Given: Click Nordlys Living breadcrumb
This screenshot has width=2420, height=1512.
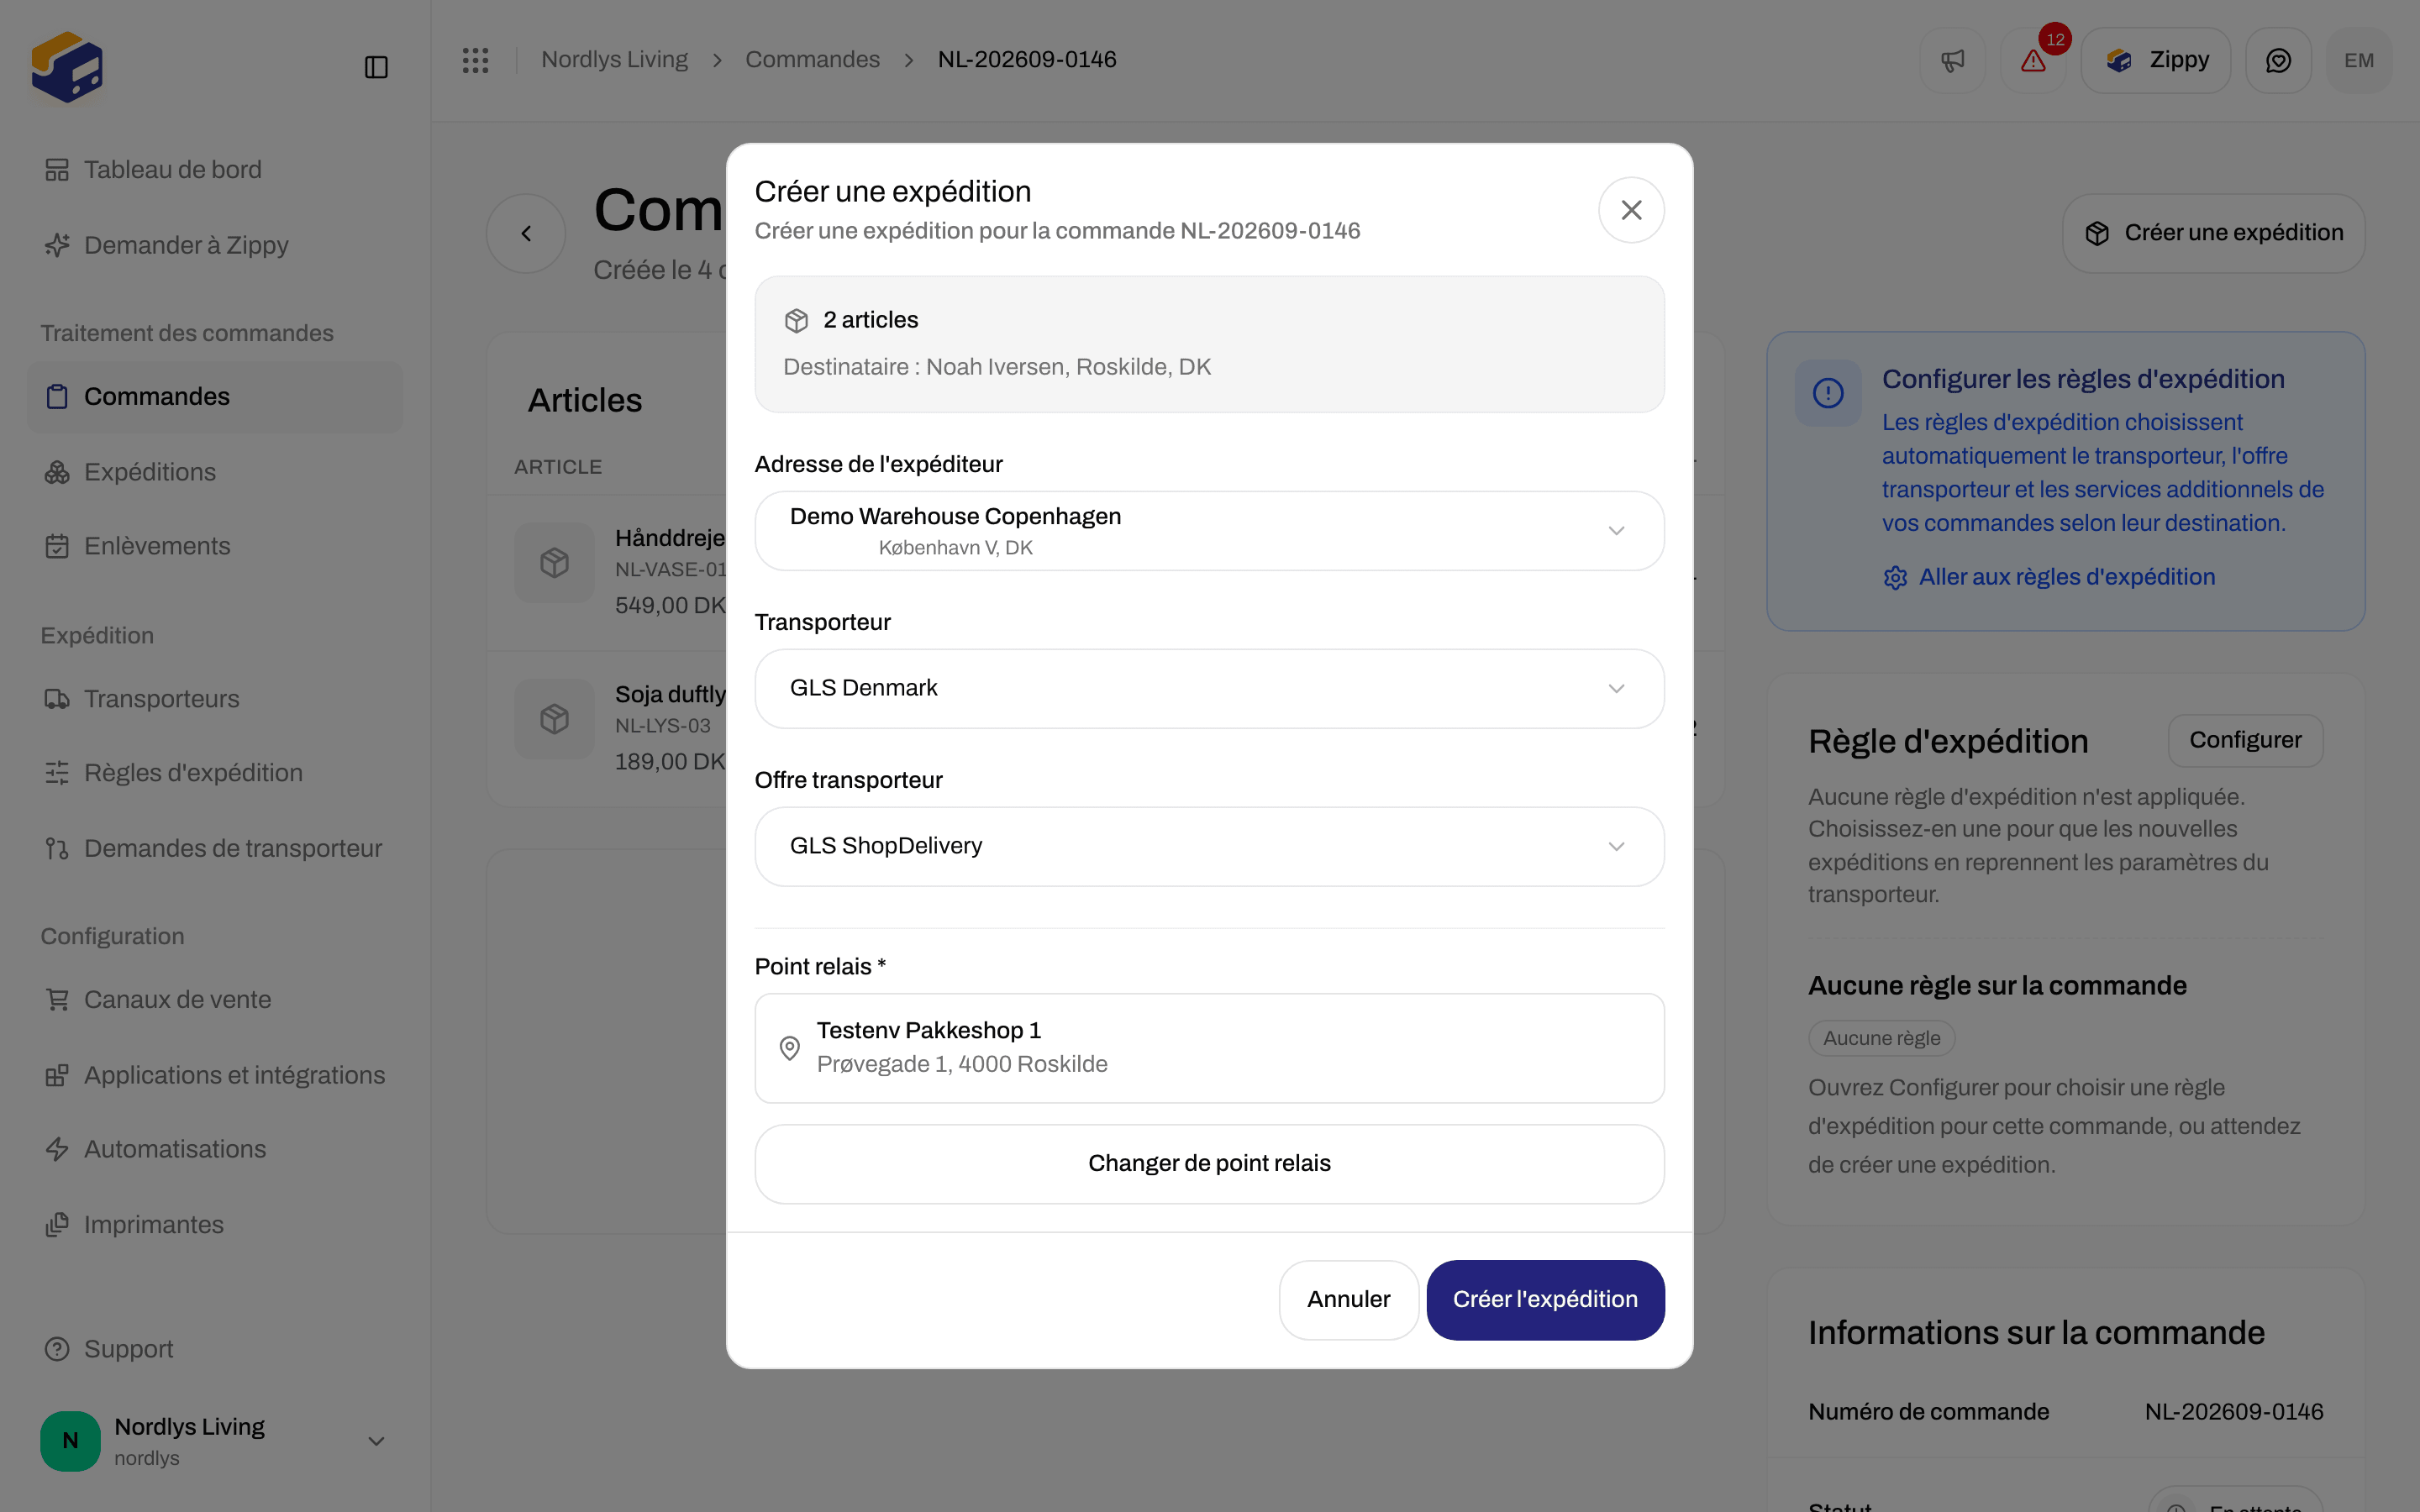Looking at the screenshot, I should tap(615, 60).
